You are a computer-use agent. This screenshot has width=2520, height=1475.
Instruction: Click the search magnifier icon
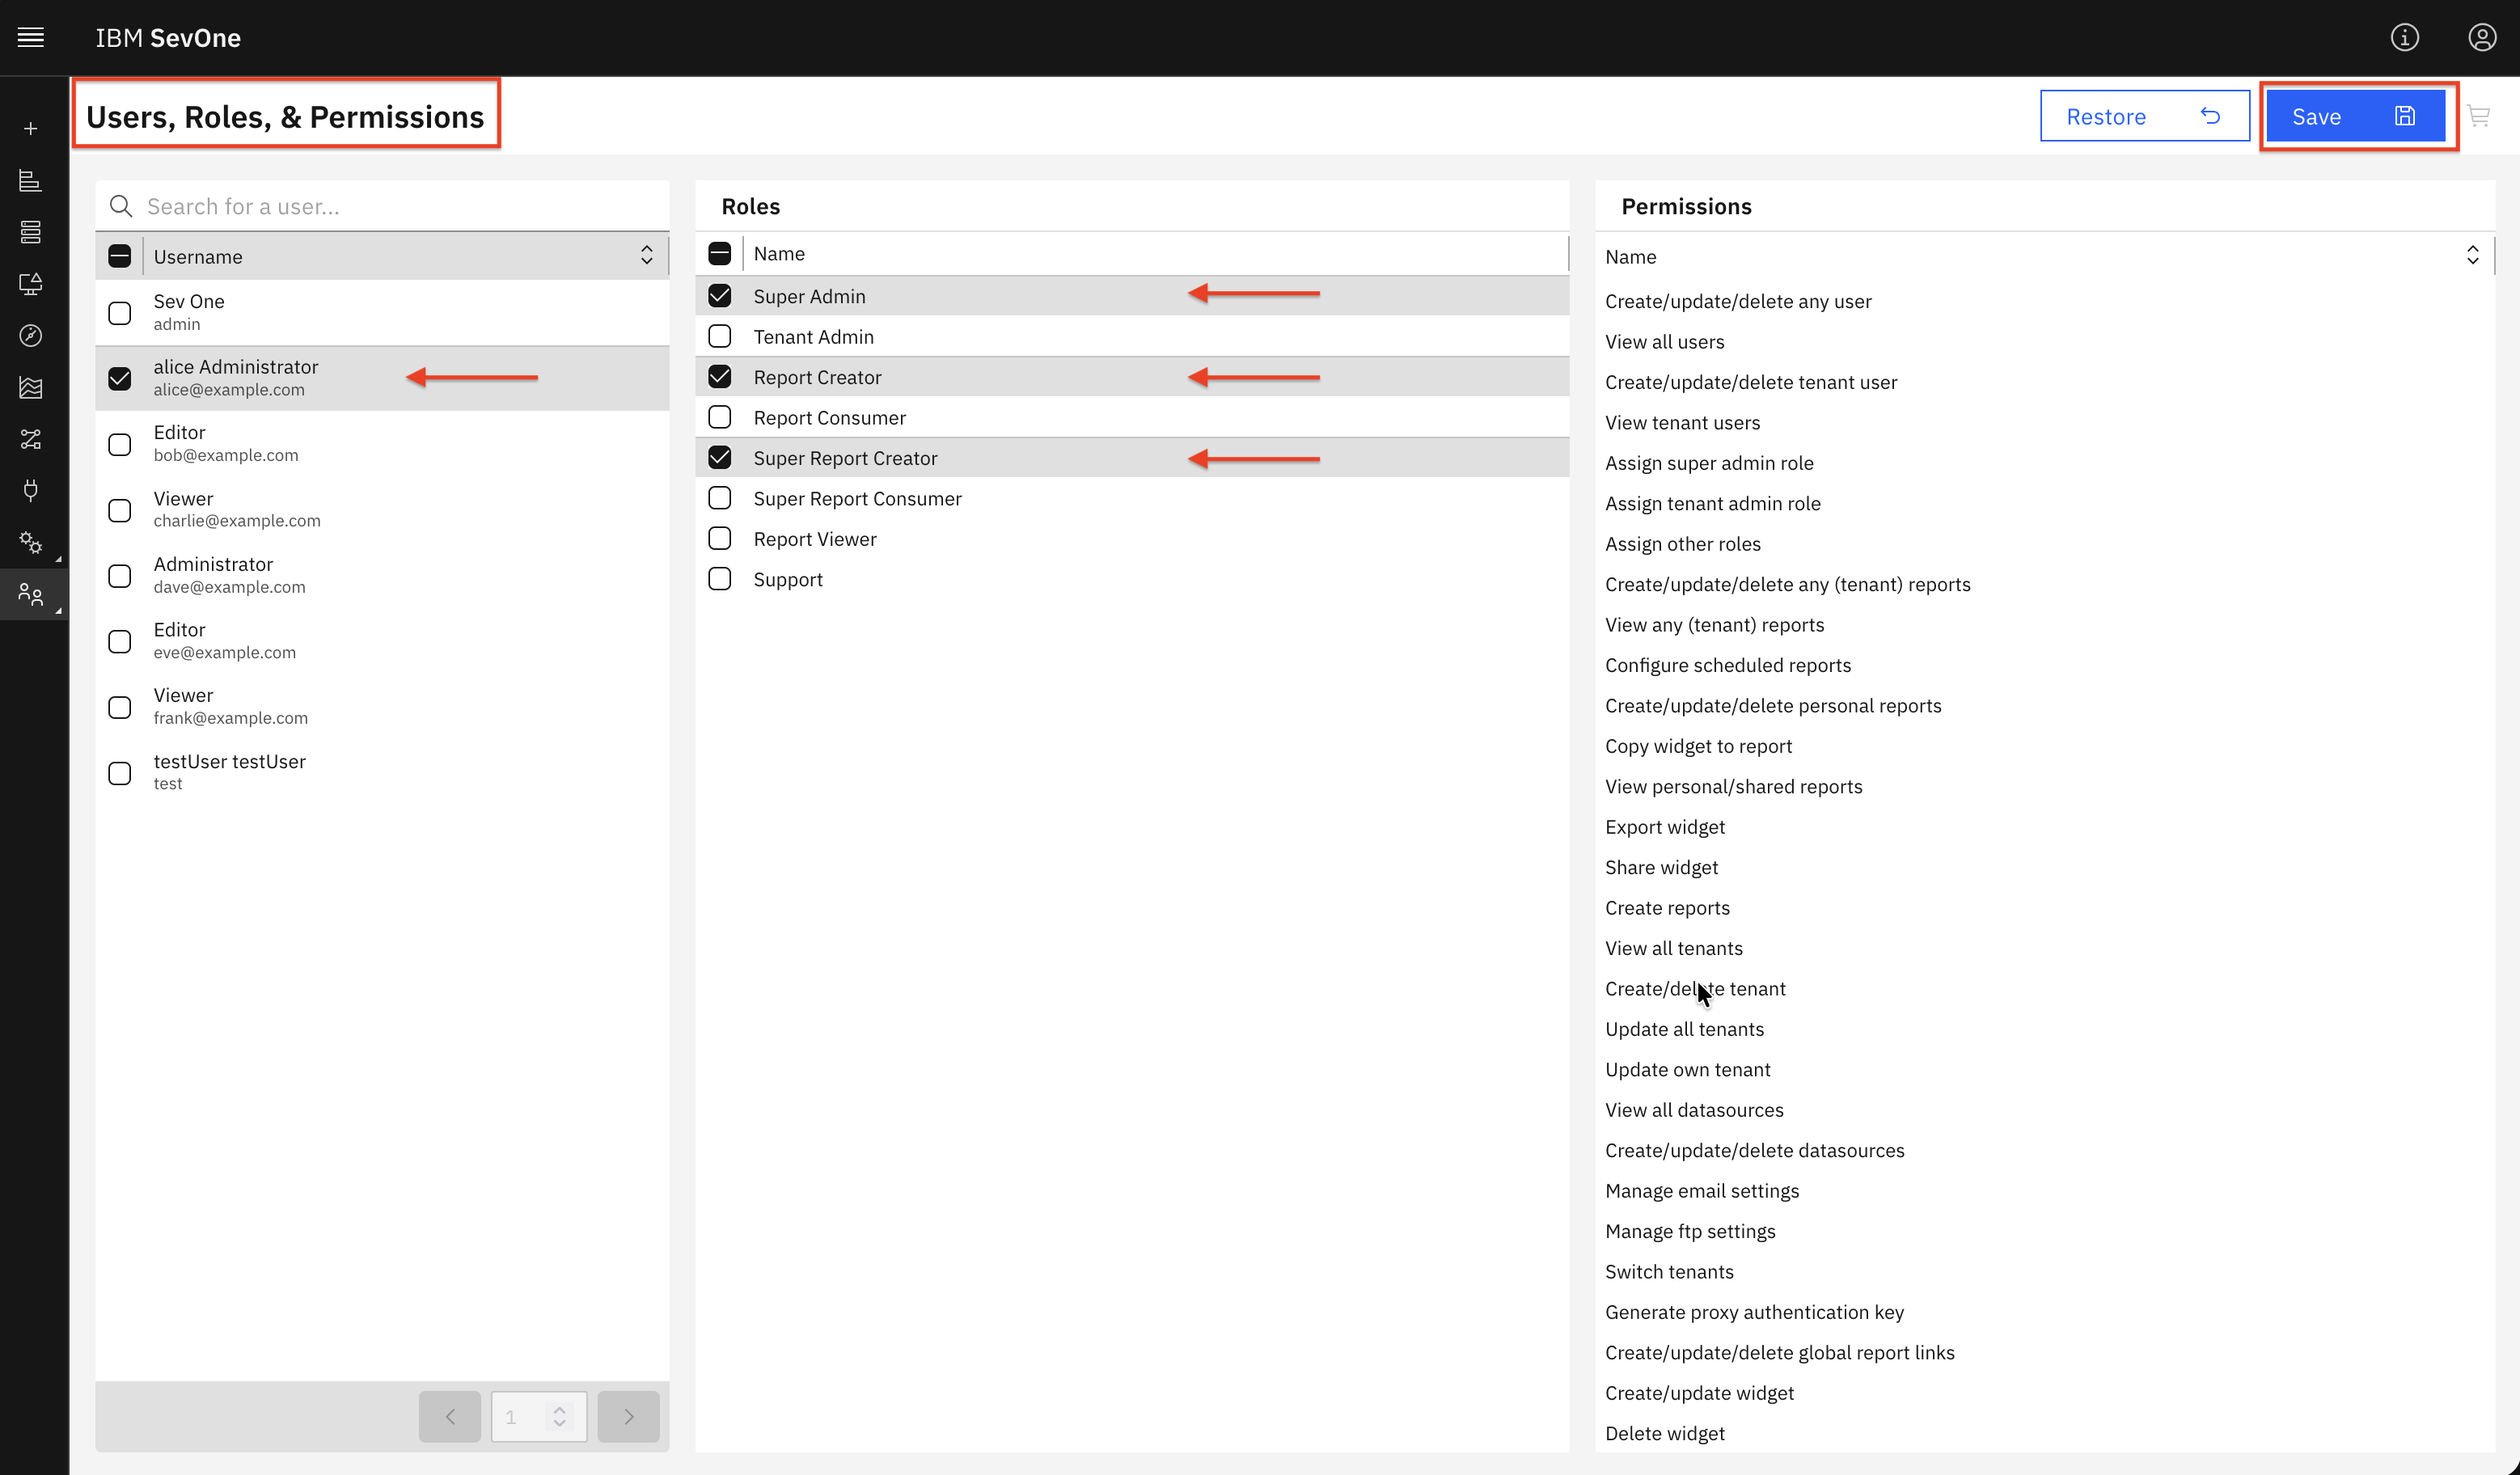pyautogui.click(x=121, y=206)
